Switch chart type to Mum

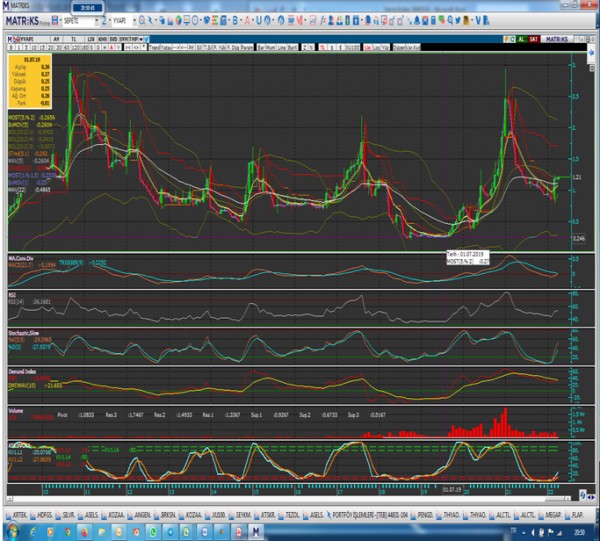(269, 47)
